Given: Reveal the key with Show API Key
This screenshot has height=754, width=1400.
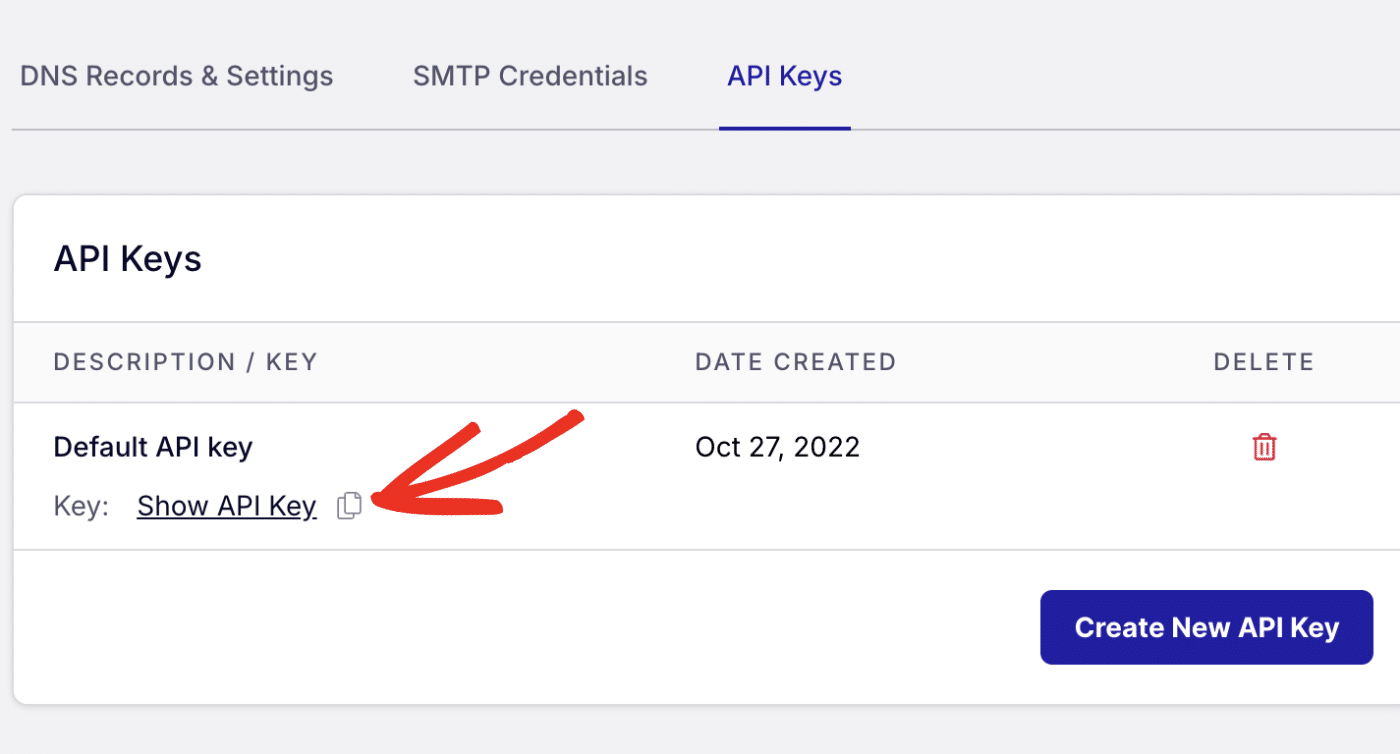Looking at the screenshot, I should coord(226,505).
